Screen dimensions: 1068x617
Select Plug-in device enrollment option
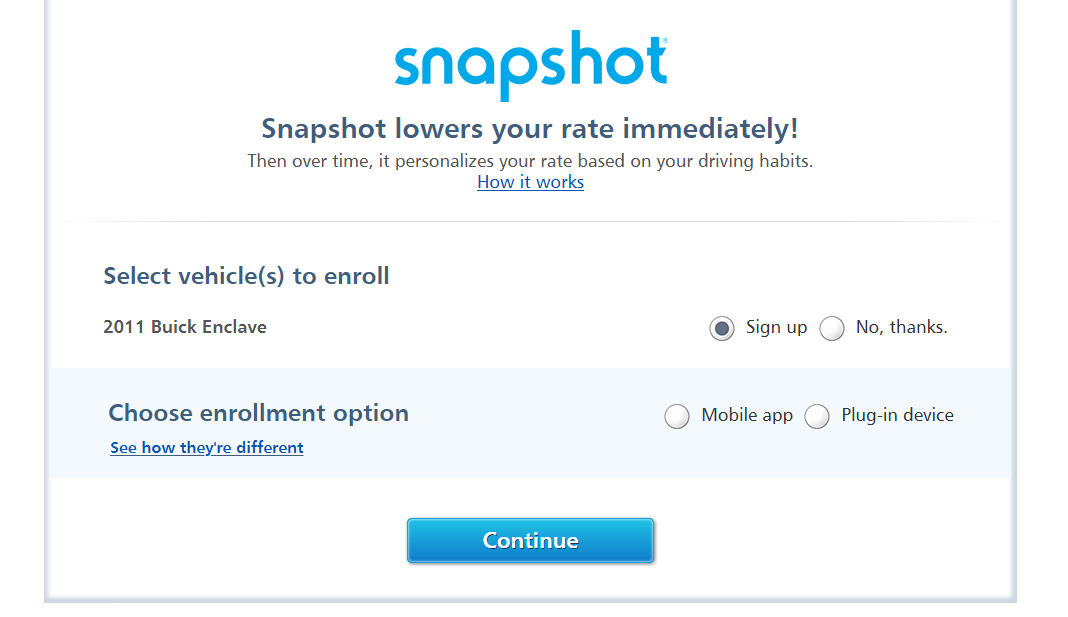[817, 416]
